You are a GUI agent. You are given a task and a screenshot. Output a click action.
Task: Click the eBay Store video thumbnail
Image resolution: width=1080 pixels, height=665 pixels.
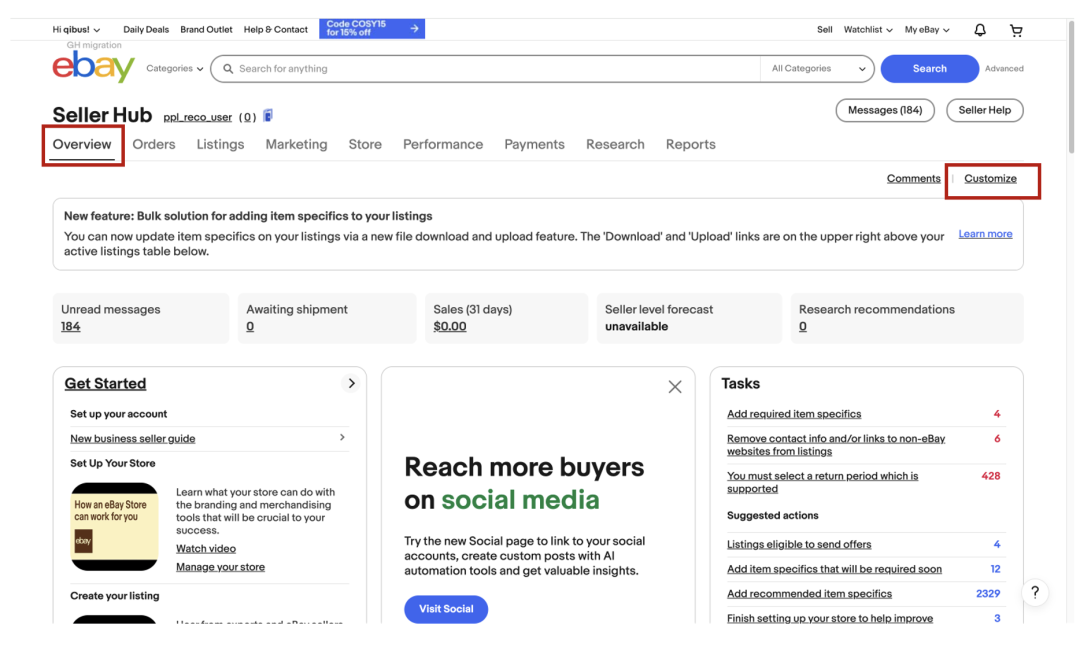[114, 526]
